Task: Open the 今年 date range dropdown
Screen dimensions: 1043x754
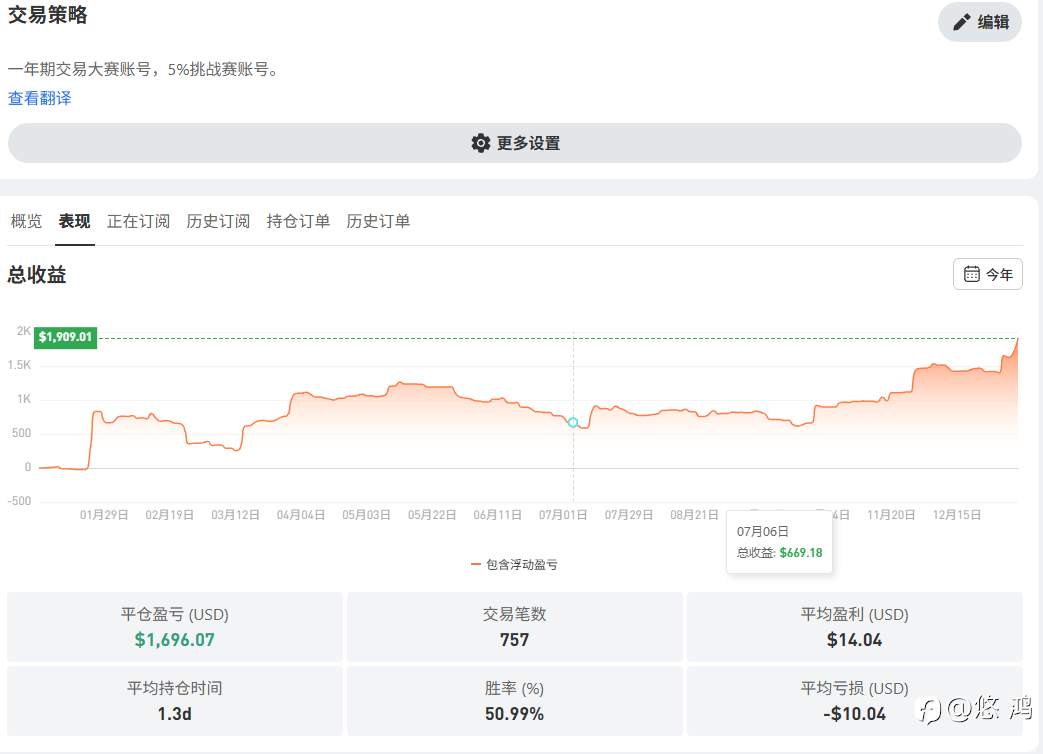Action: click(x=988, y=274)
